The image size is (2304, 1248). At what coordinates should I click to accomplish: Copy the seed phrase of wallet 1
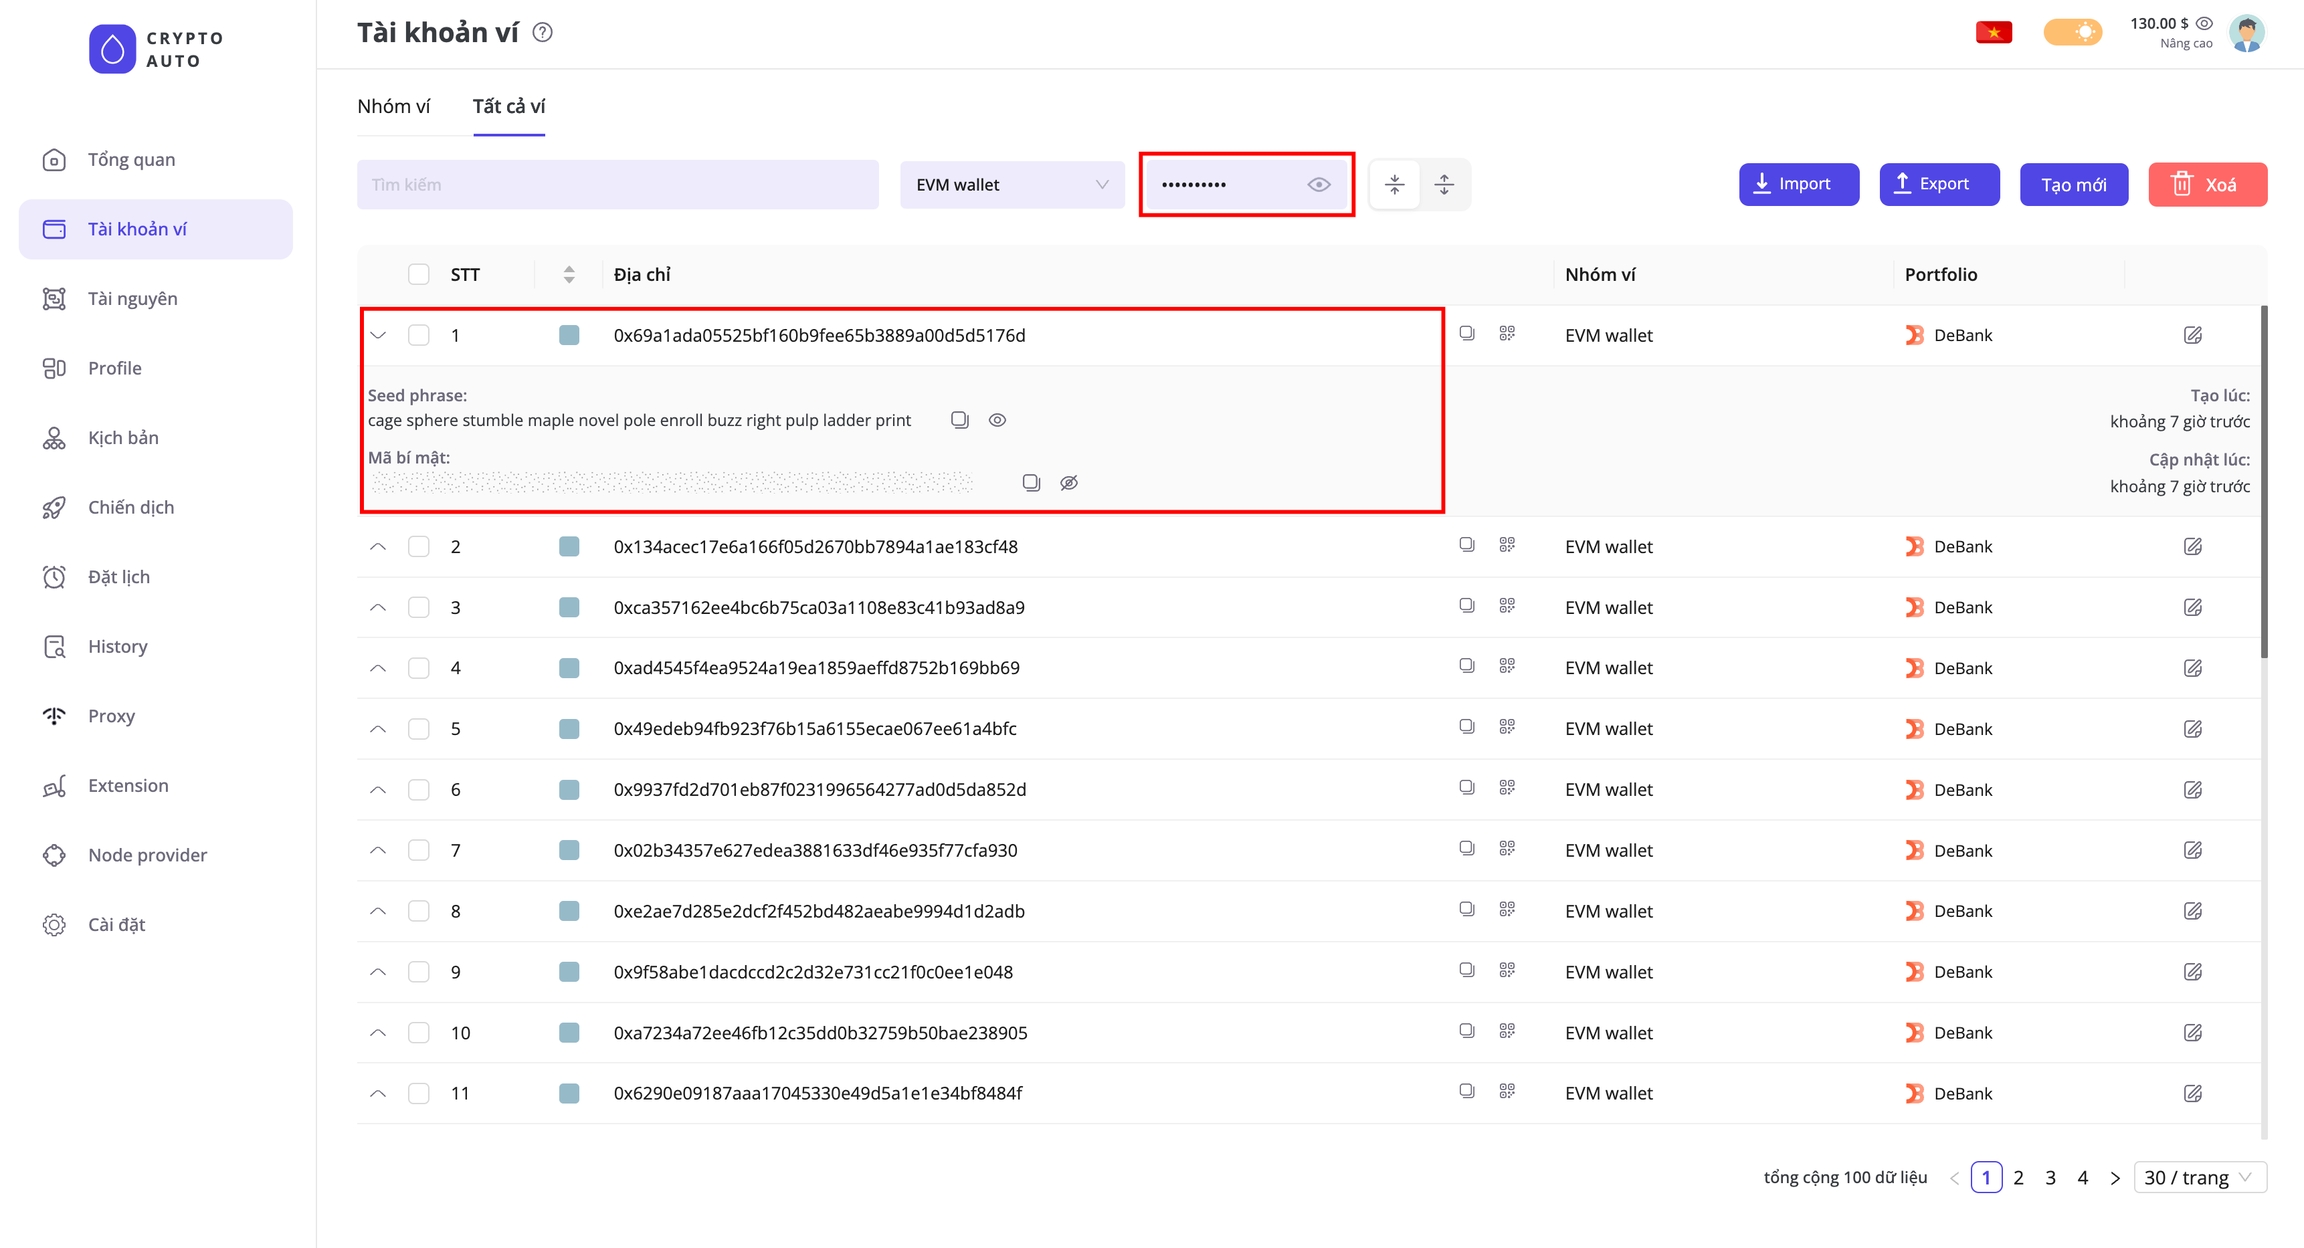pyautogui.click(x=959, y=420)
